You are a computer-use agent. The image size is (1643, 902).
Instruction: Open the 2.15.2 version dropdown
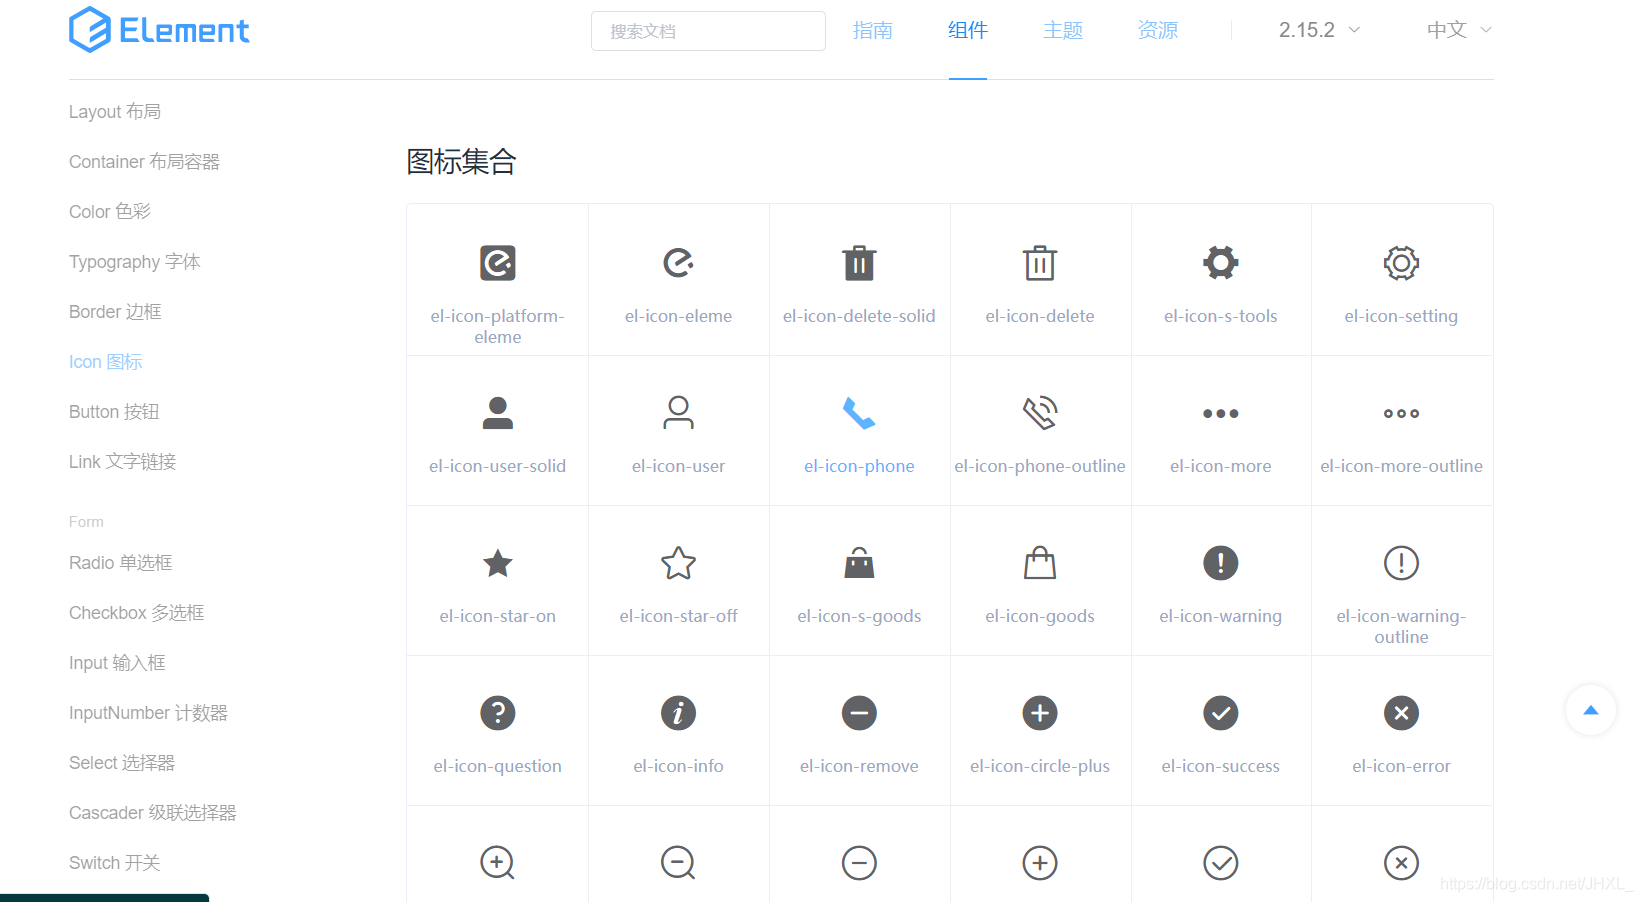[x=1319, y=30]
